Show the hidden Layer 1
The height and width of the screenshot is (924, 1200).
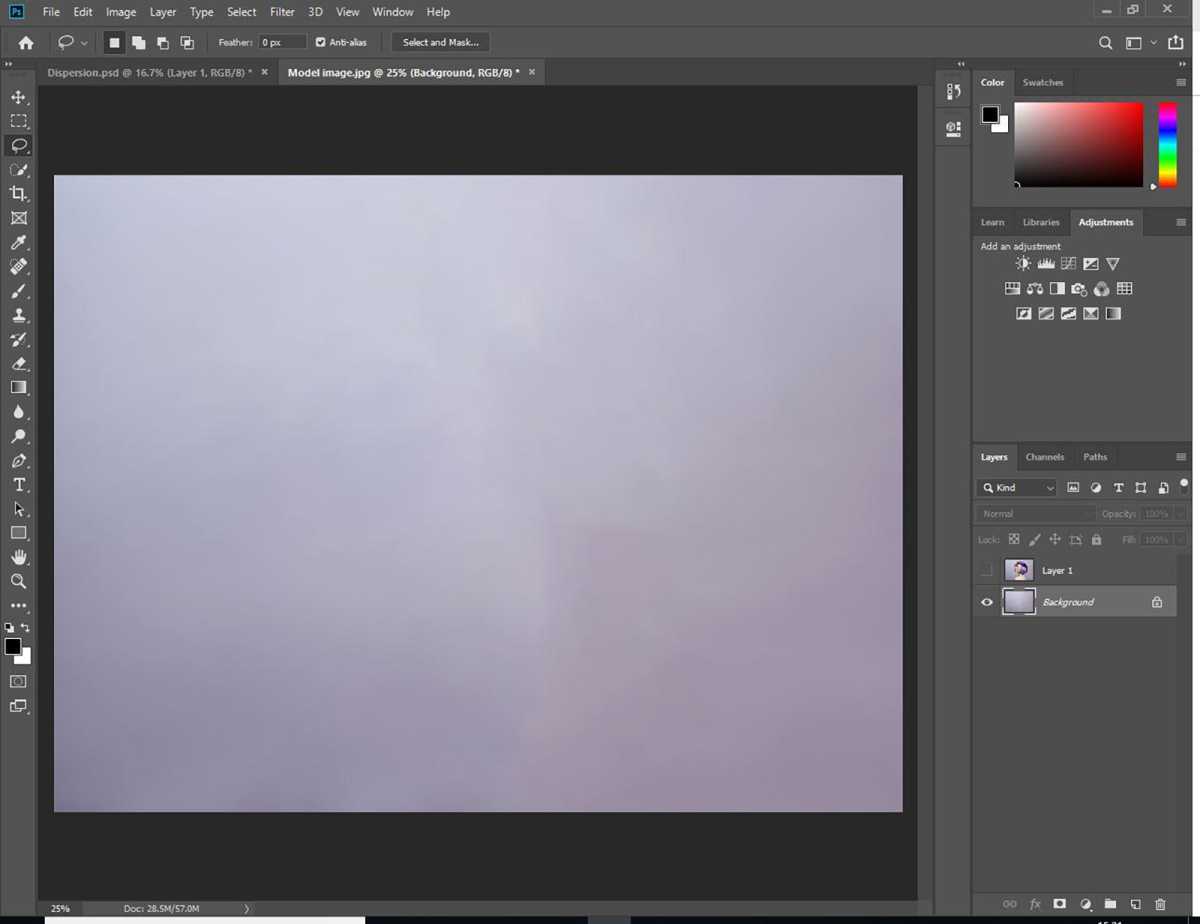(987, 570)
